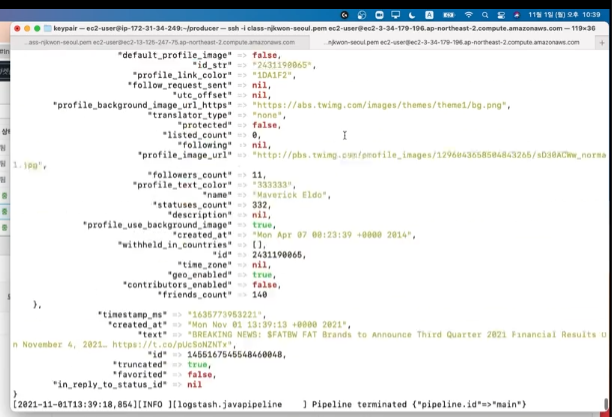The height and width of the screenshot is (417, 612).
Task: Click the "profile_use_background_image" key
Action: point(157,225)
